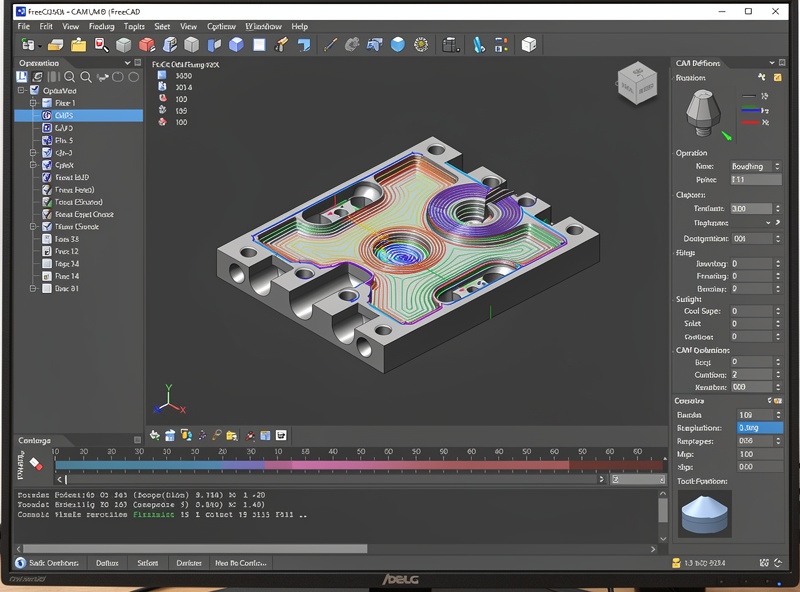800x592 pixels.
Task: Collapse the OpdaVod tree root node
Action: tap(21, 90)
